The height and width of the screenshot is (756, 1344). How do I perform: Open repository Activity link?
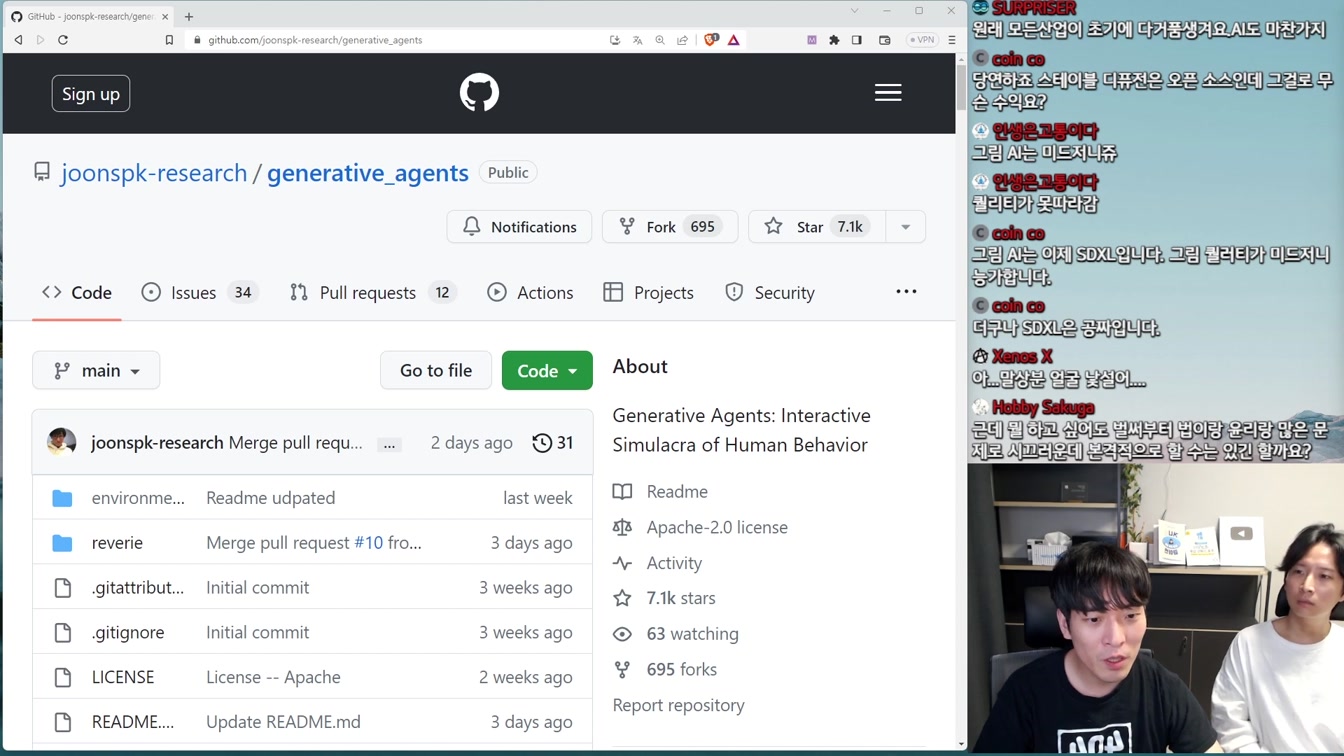(x=658, y=564)
